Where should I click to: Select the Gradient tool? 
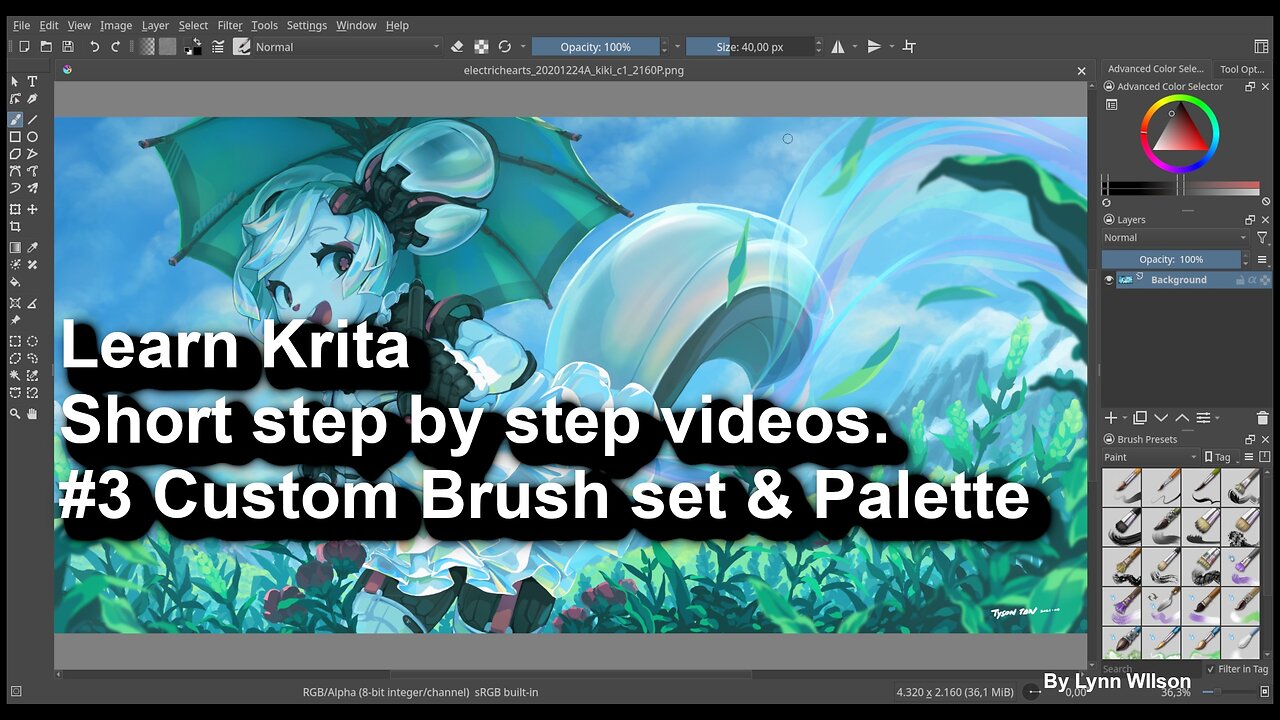coord(15,247)
